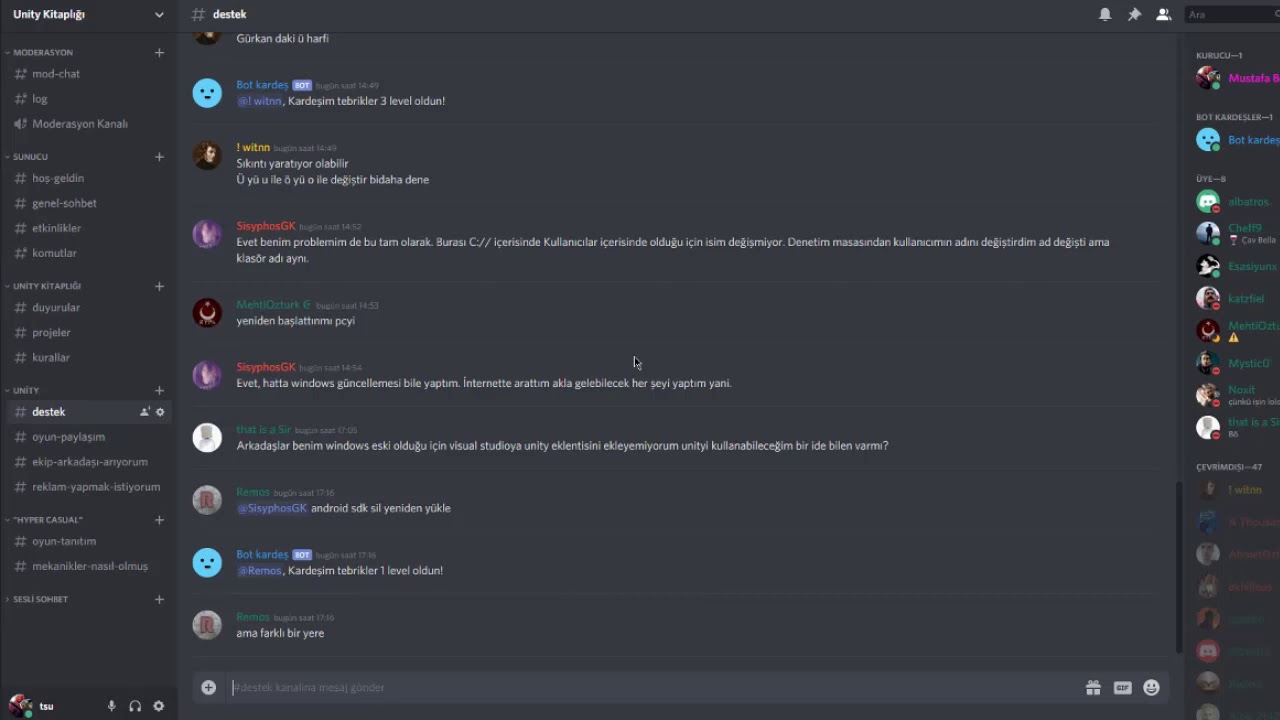Create invite for destek channel
This screenshot has width=1280, height=720.
coord(145,412)
